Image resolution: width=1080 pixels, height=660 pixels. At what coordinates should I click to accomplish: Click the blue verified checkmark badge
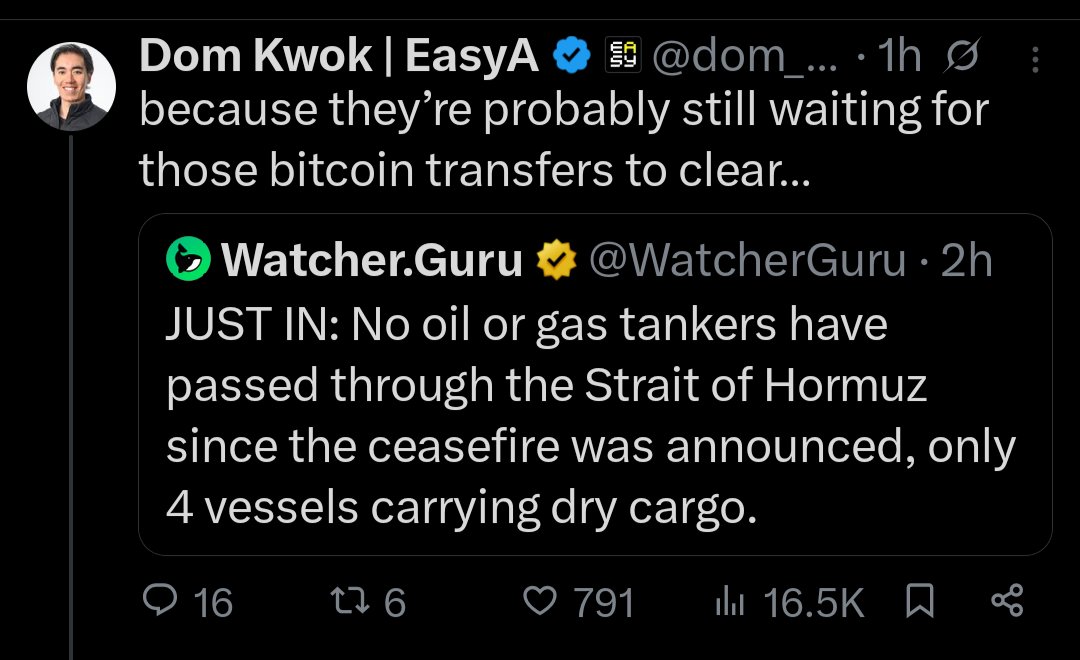572,58
